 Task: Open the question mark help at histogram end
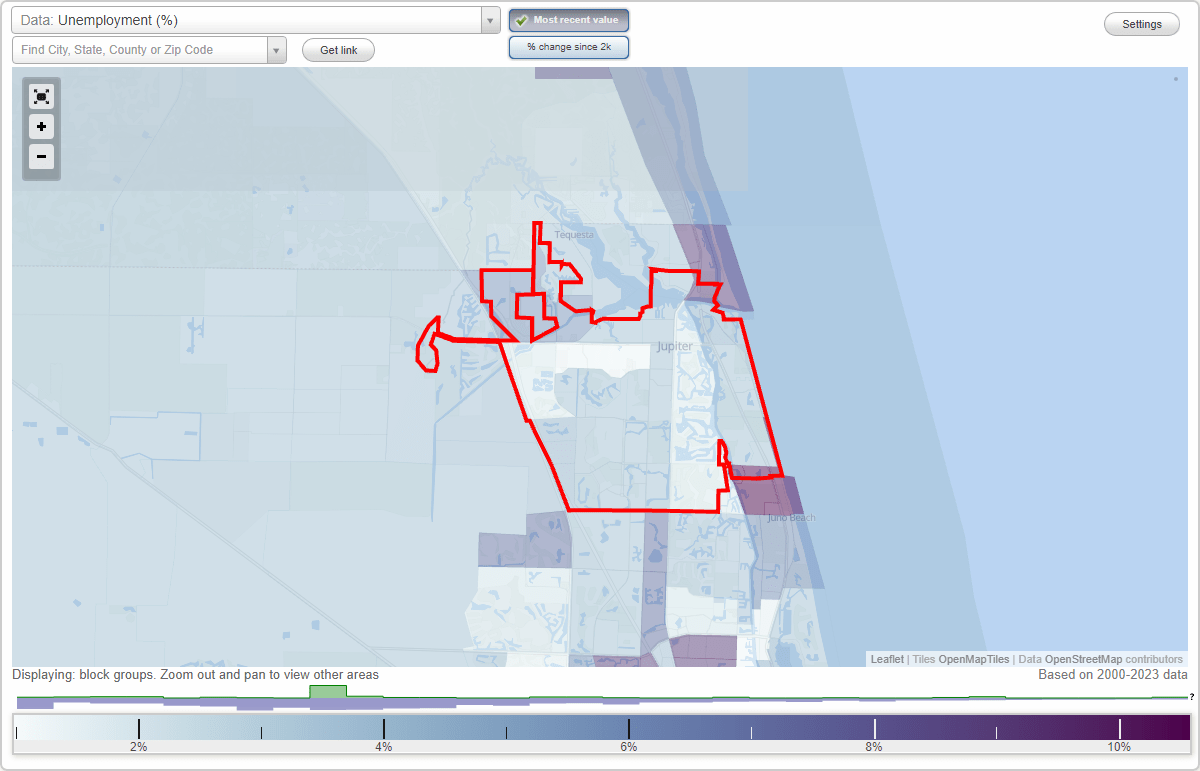(1191, 697)
